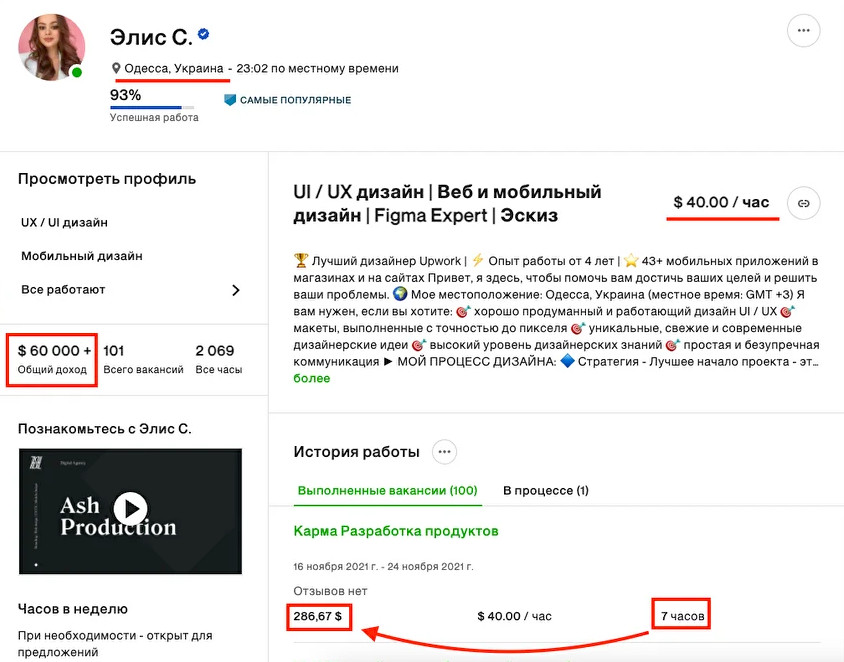Image resolution: width=844 pixels, height=662 pixels.
Task: Select Мобильный дизайн profile
Action: point(82,256)
